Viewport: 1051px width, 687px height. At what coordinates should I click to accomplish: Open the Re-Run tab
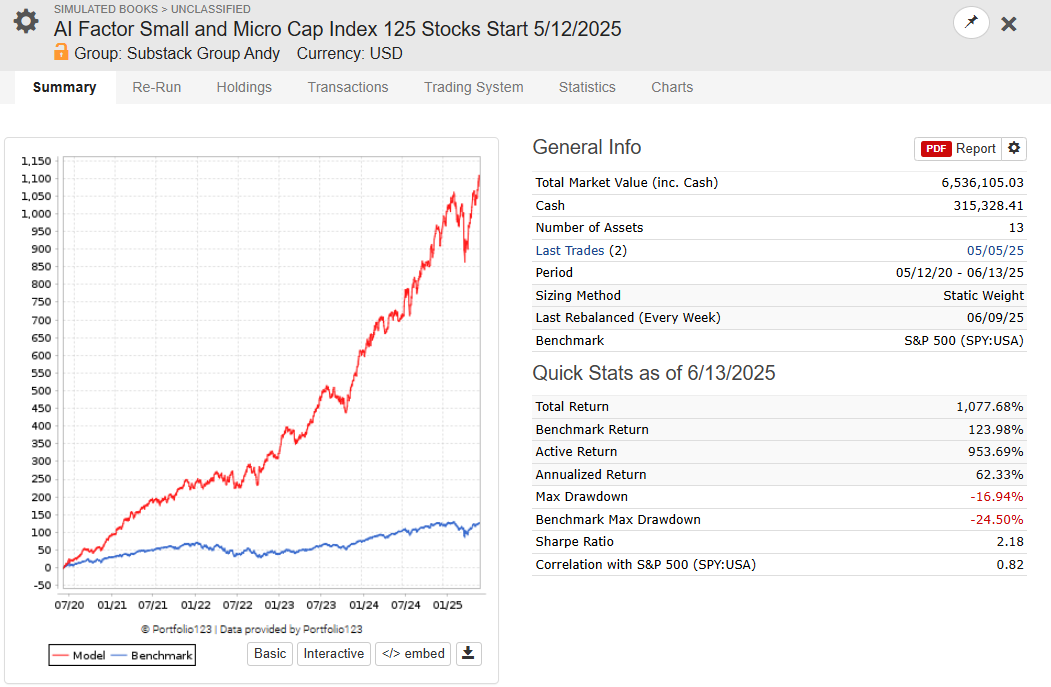[157, 87]
